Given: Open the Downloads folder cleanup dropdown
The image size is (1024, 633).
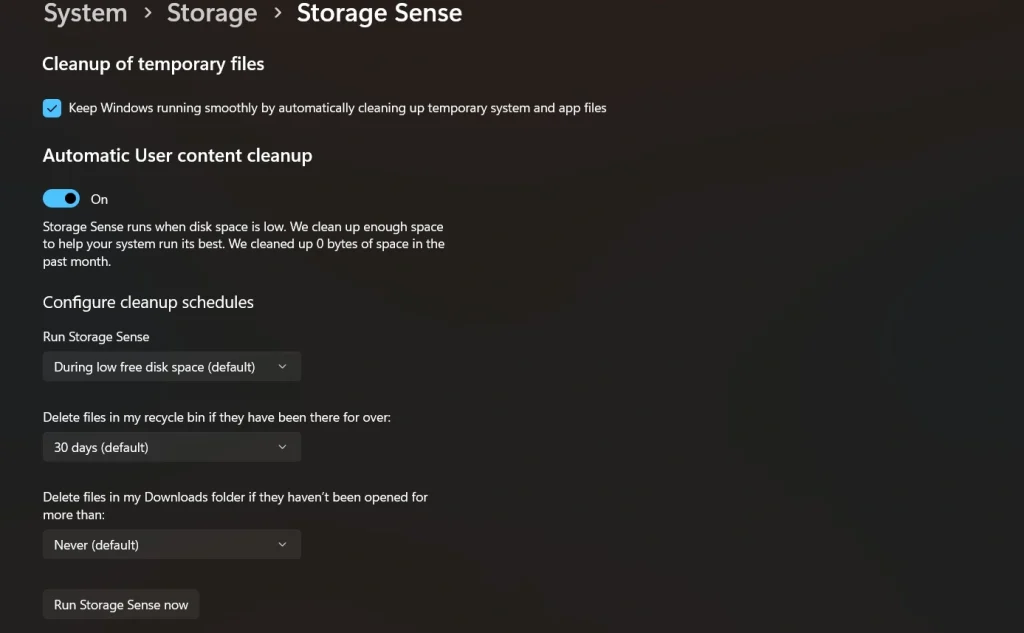Looking at the screenshot, I should (171, 544).
